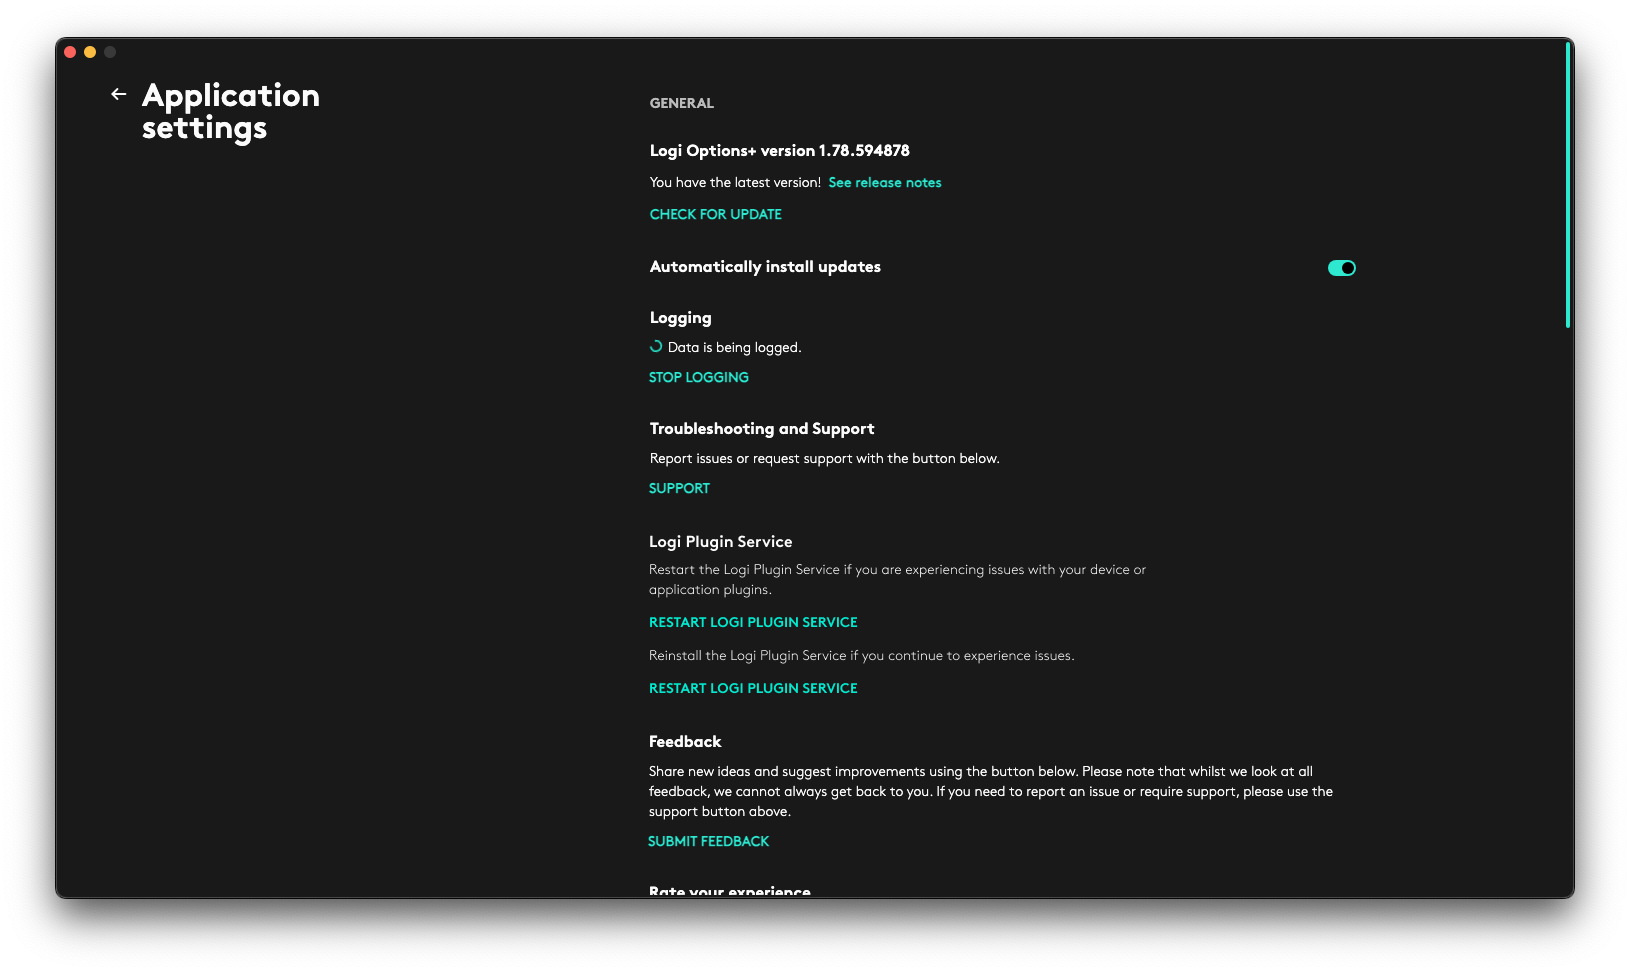Open SUPPORT under Troubleshooting and Support
Viewport: 1630px width, 972px height.
click(679, 488)
